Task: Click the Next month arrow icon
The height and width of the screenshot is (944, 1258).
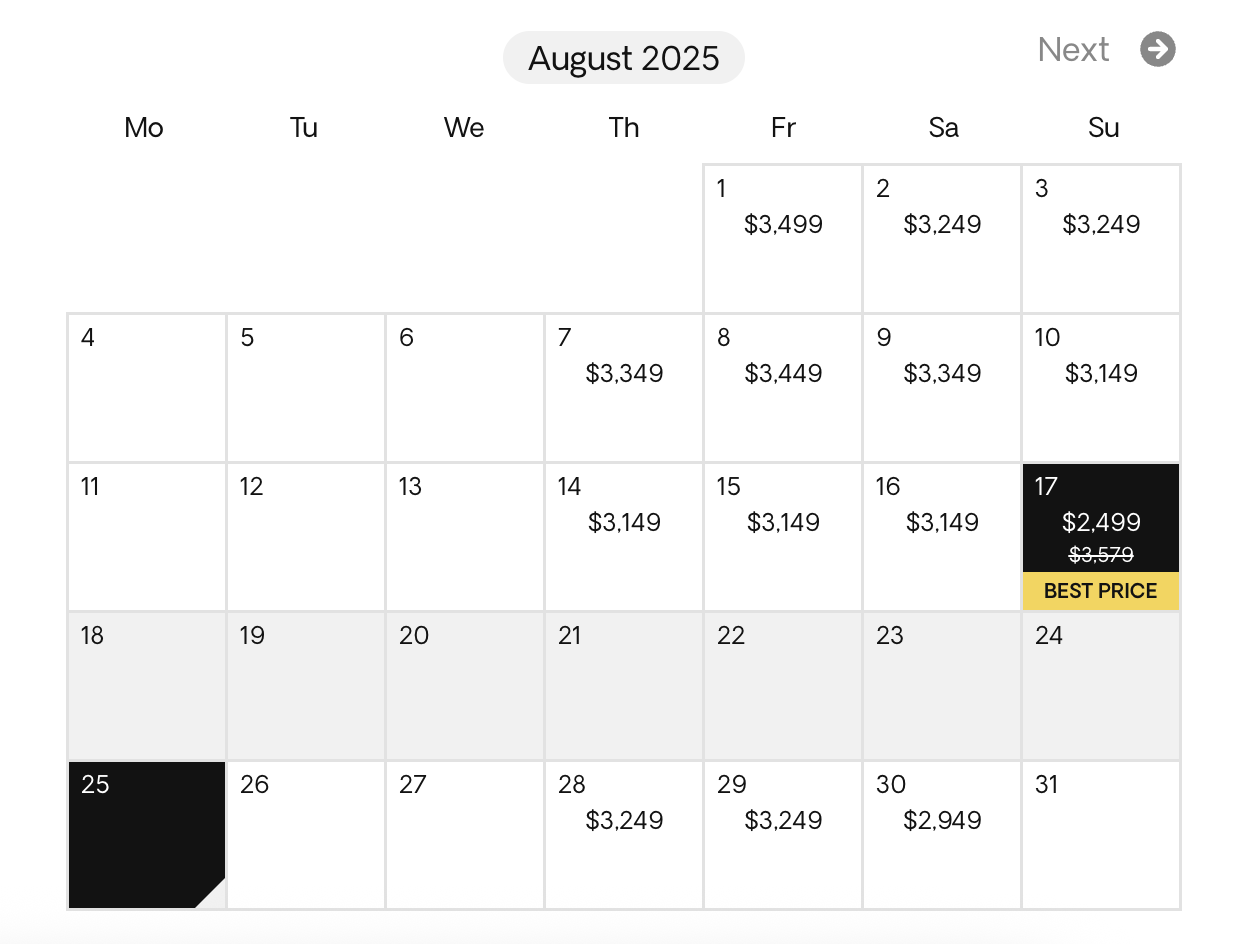Action: 1158,49
